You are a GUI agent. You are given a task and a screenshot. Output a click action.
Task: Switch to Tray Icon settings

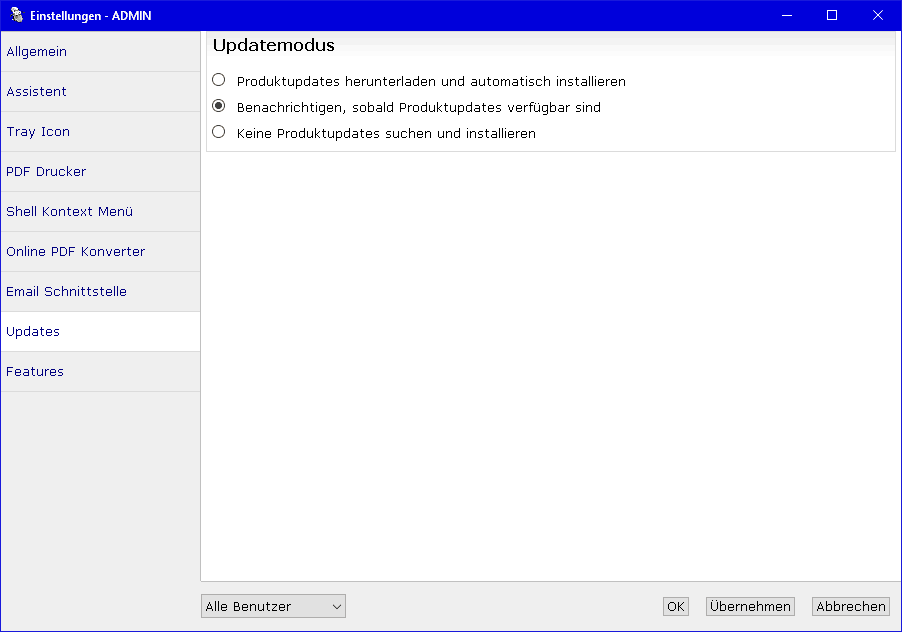click(x=100, y=131)
